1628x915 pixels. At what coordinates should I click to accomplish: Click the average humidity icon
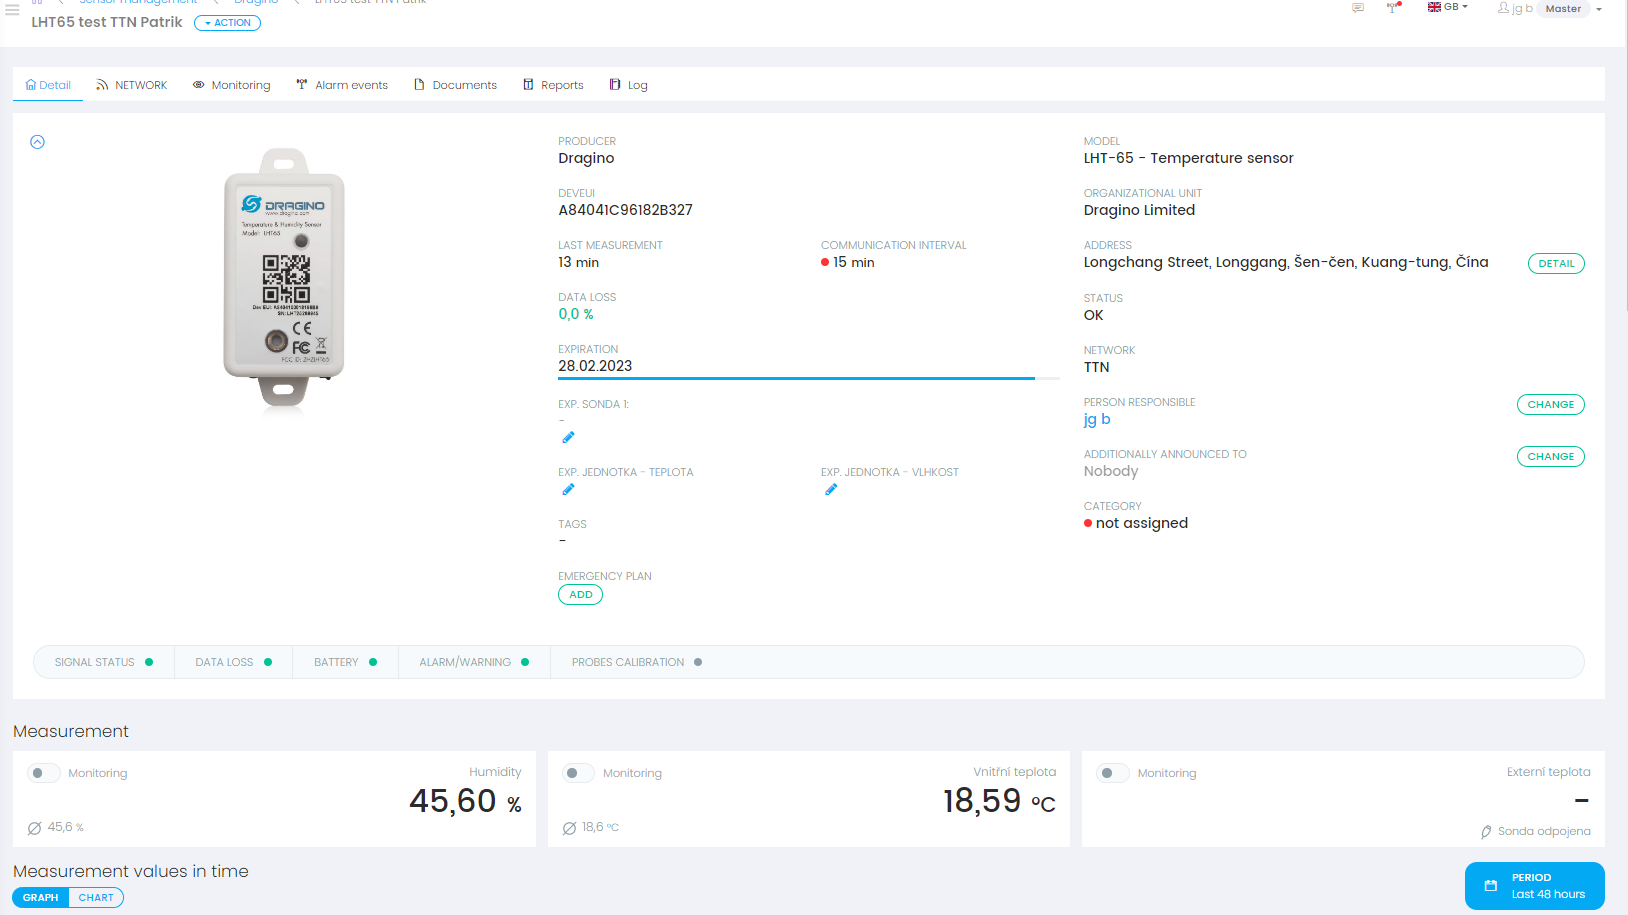35,828
